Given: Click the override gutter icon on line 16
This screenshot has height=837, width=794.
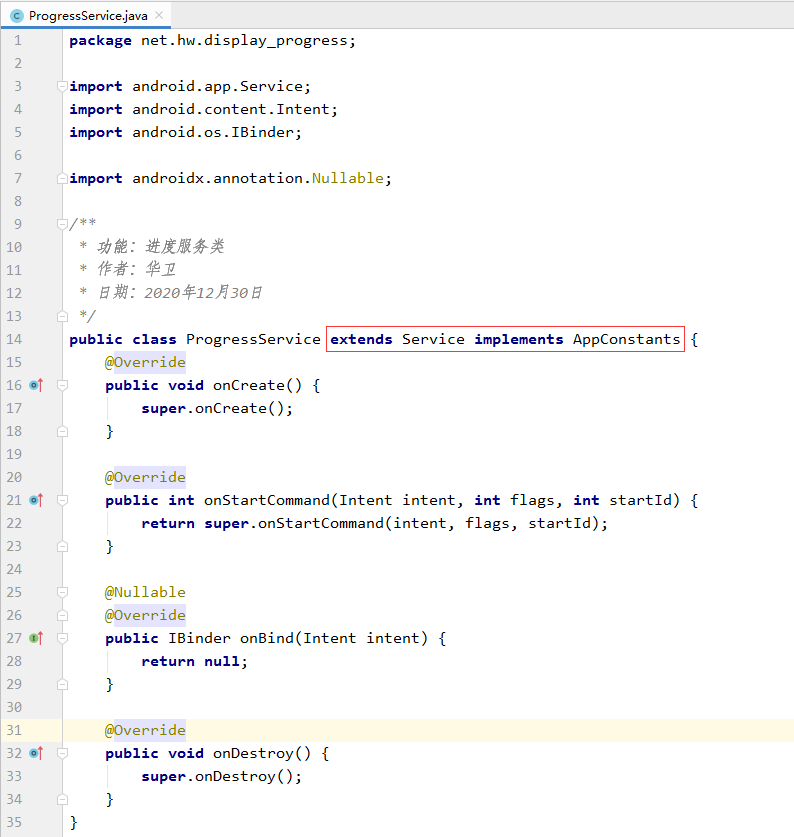Looking at the screenshot, I should 36,385.
